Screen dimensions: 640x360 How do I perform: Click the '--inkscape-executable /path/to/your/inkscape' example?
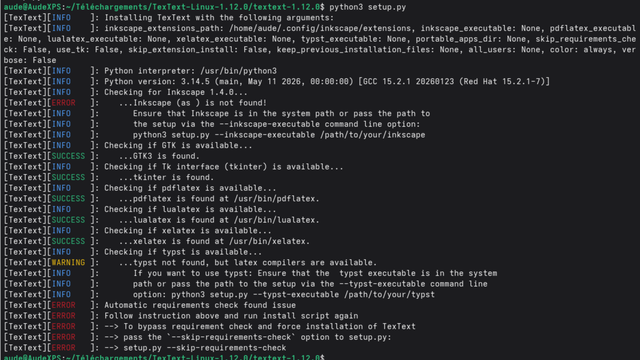pyautogui.click(x=318, y=135)
